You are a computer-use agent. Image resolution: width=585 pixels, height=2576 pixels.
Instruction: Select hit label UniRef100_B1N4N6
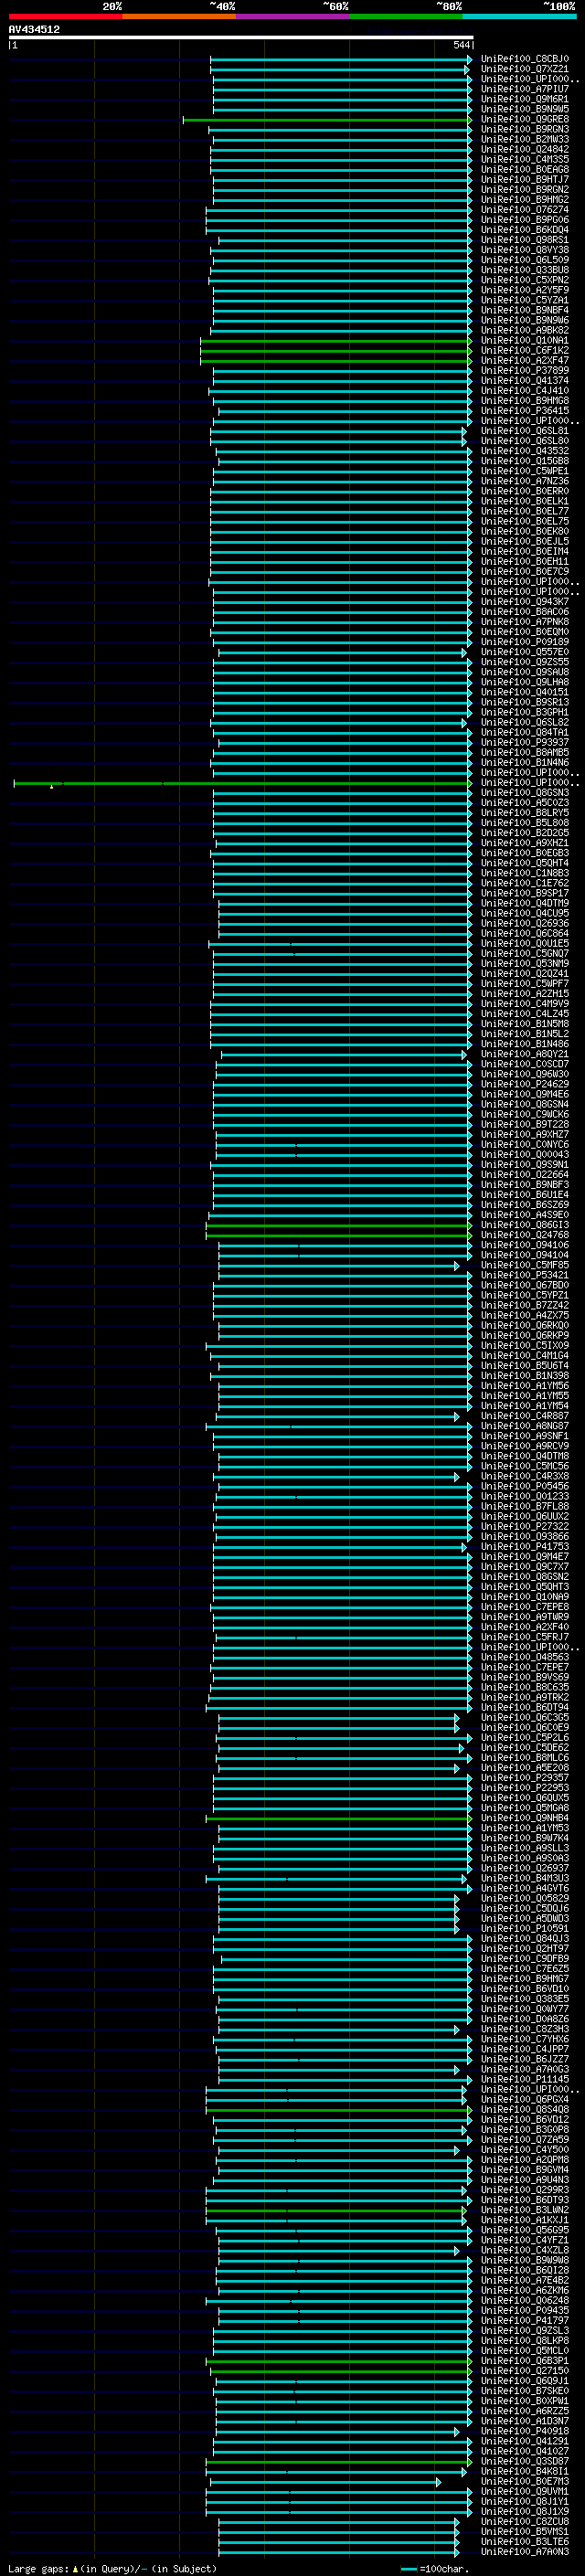(524, 762)
